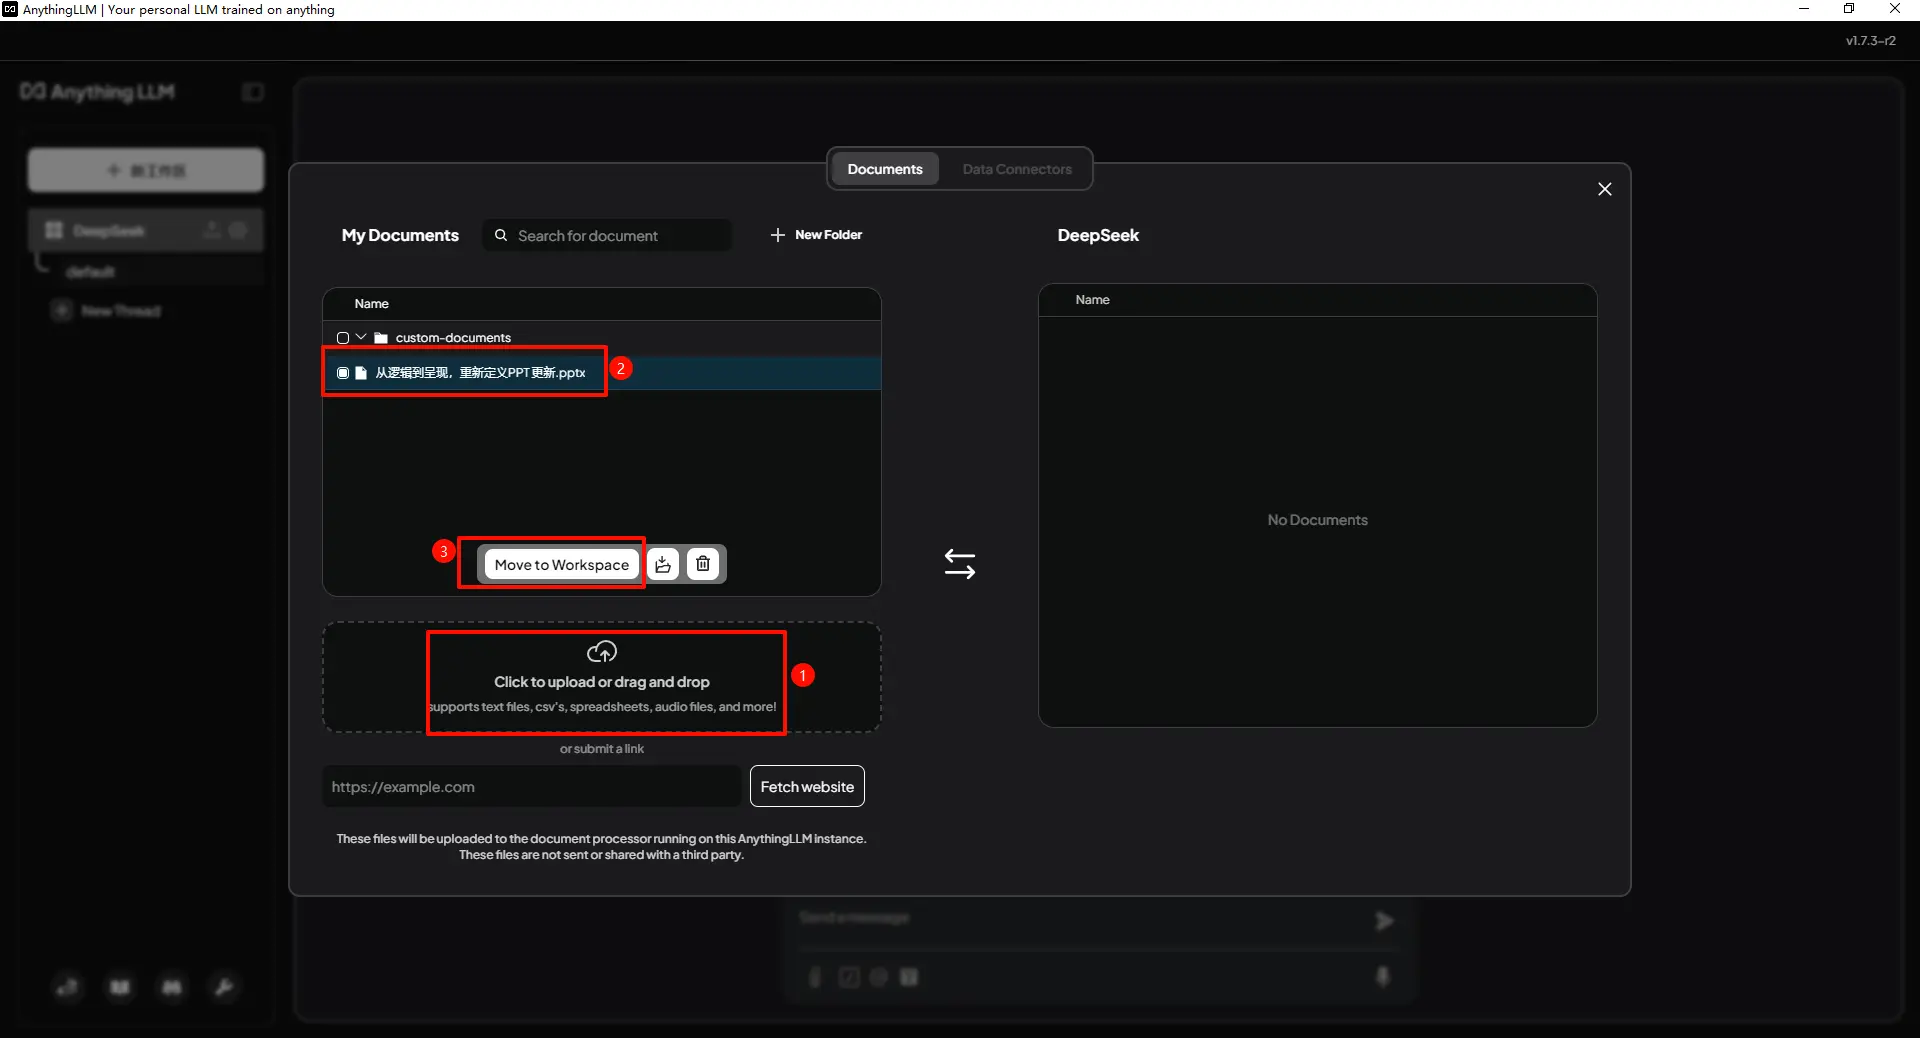Image resolution: width=1920 pixels, height=1038 pixels.
Task: Collapse the custom-documents folder chevron
Action: click(361, 337)
